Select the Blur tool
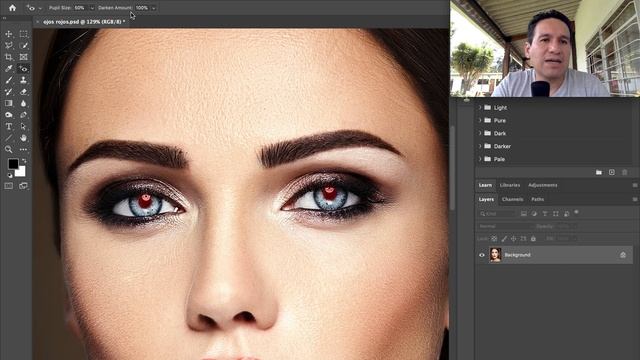This screenshot has width=640, height=360. (24, 103)
